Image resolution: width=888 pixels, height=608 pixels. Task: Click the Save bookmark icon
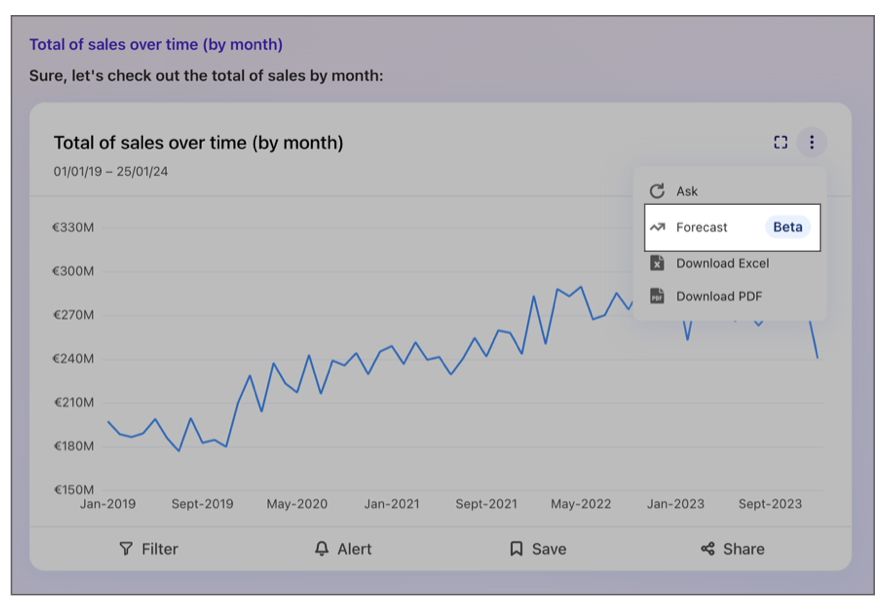point(516,549)
